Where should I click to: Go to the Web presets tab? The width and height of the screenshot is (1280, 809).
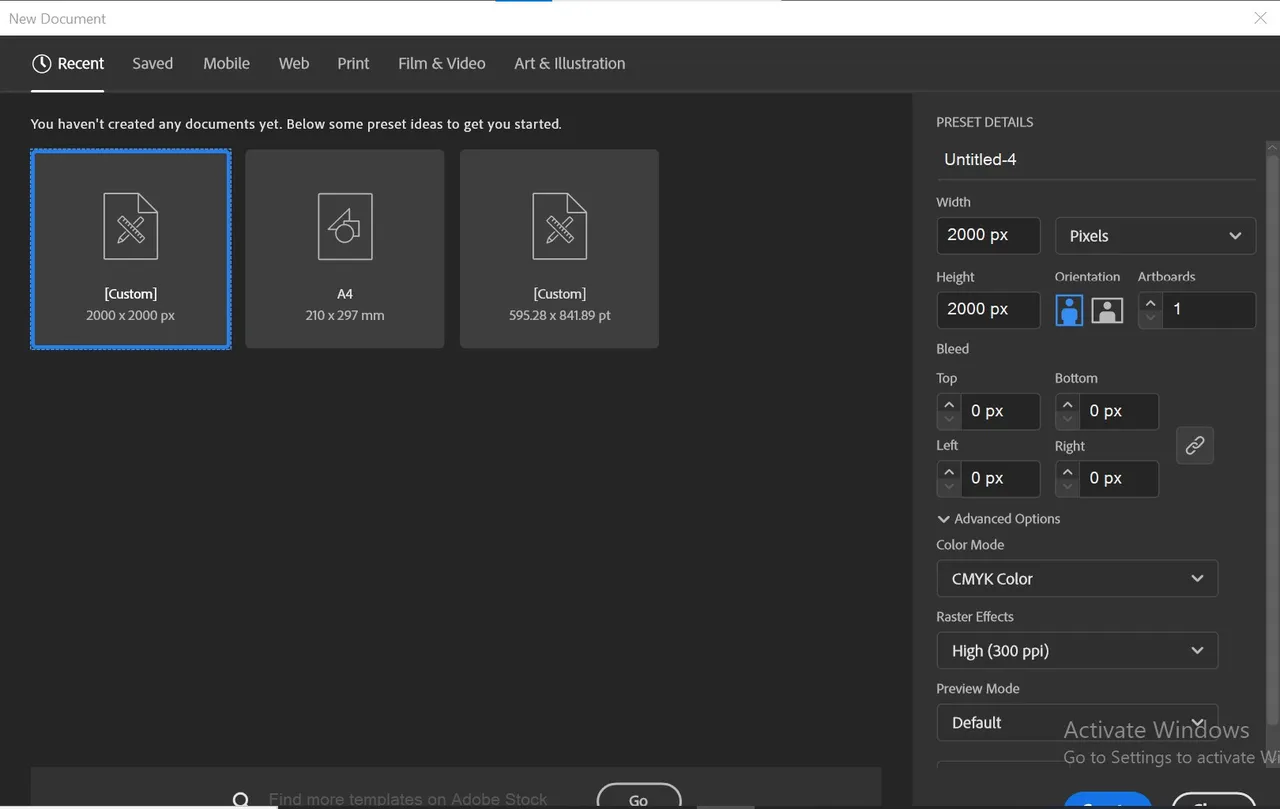tap(293, 63)
